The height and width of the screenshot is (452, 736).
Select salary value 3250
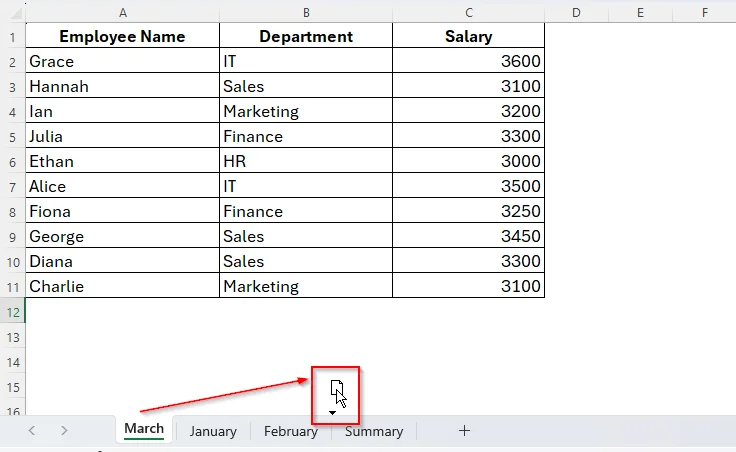click(x=468, y=211)
